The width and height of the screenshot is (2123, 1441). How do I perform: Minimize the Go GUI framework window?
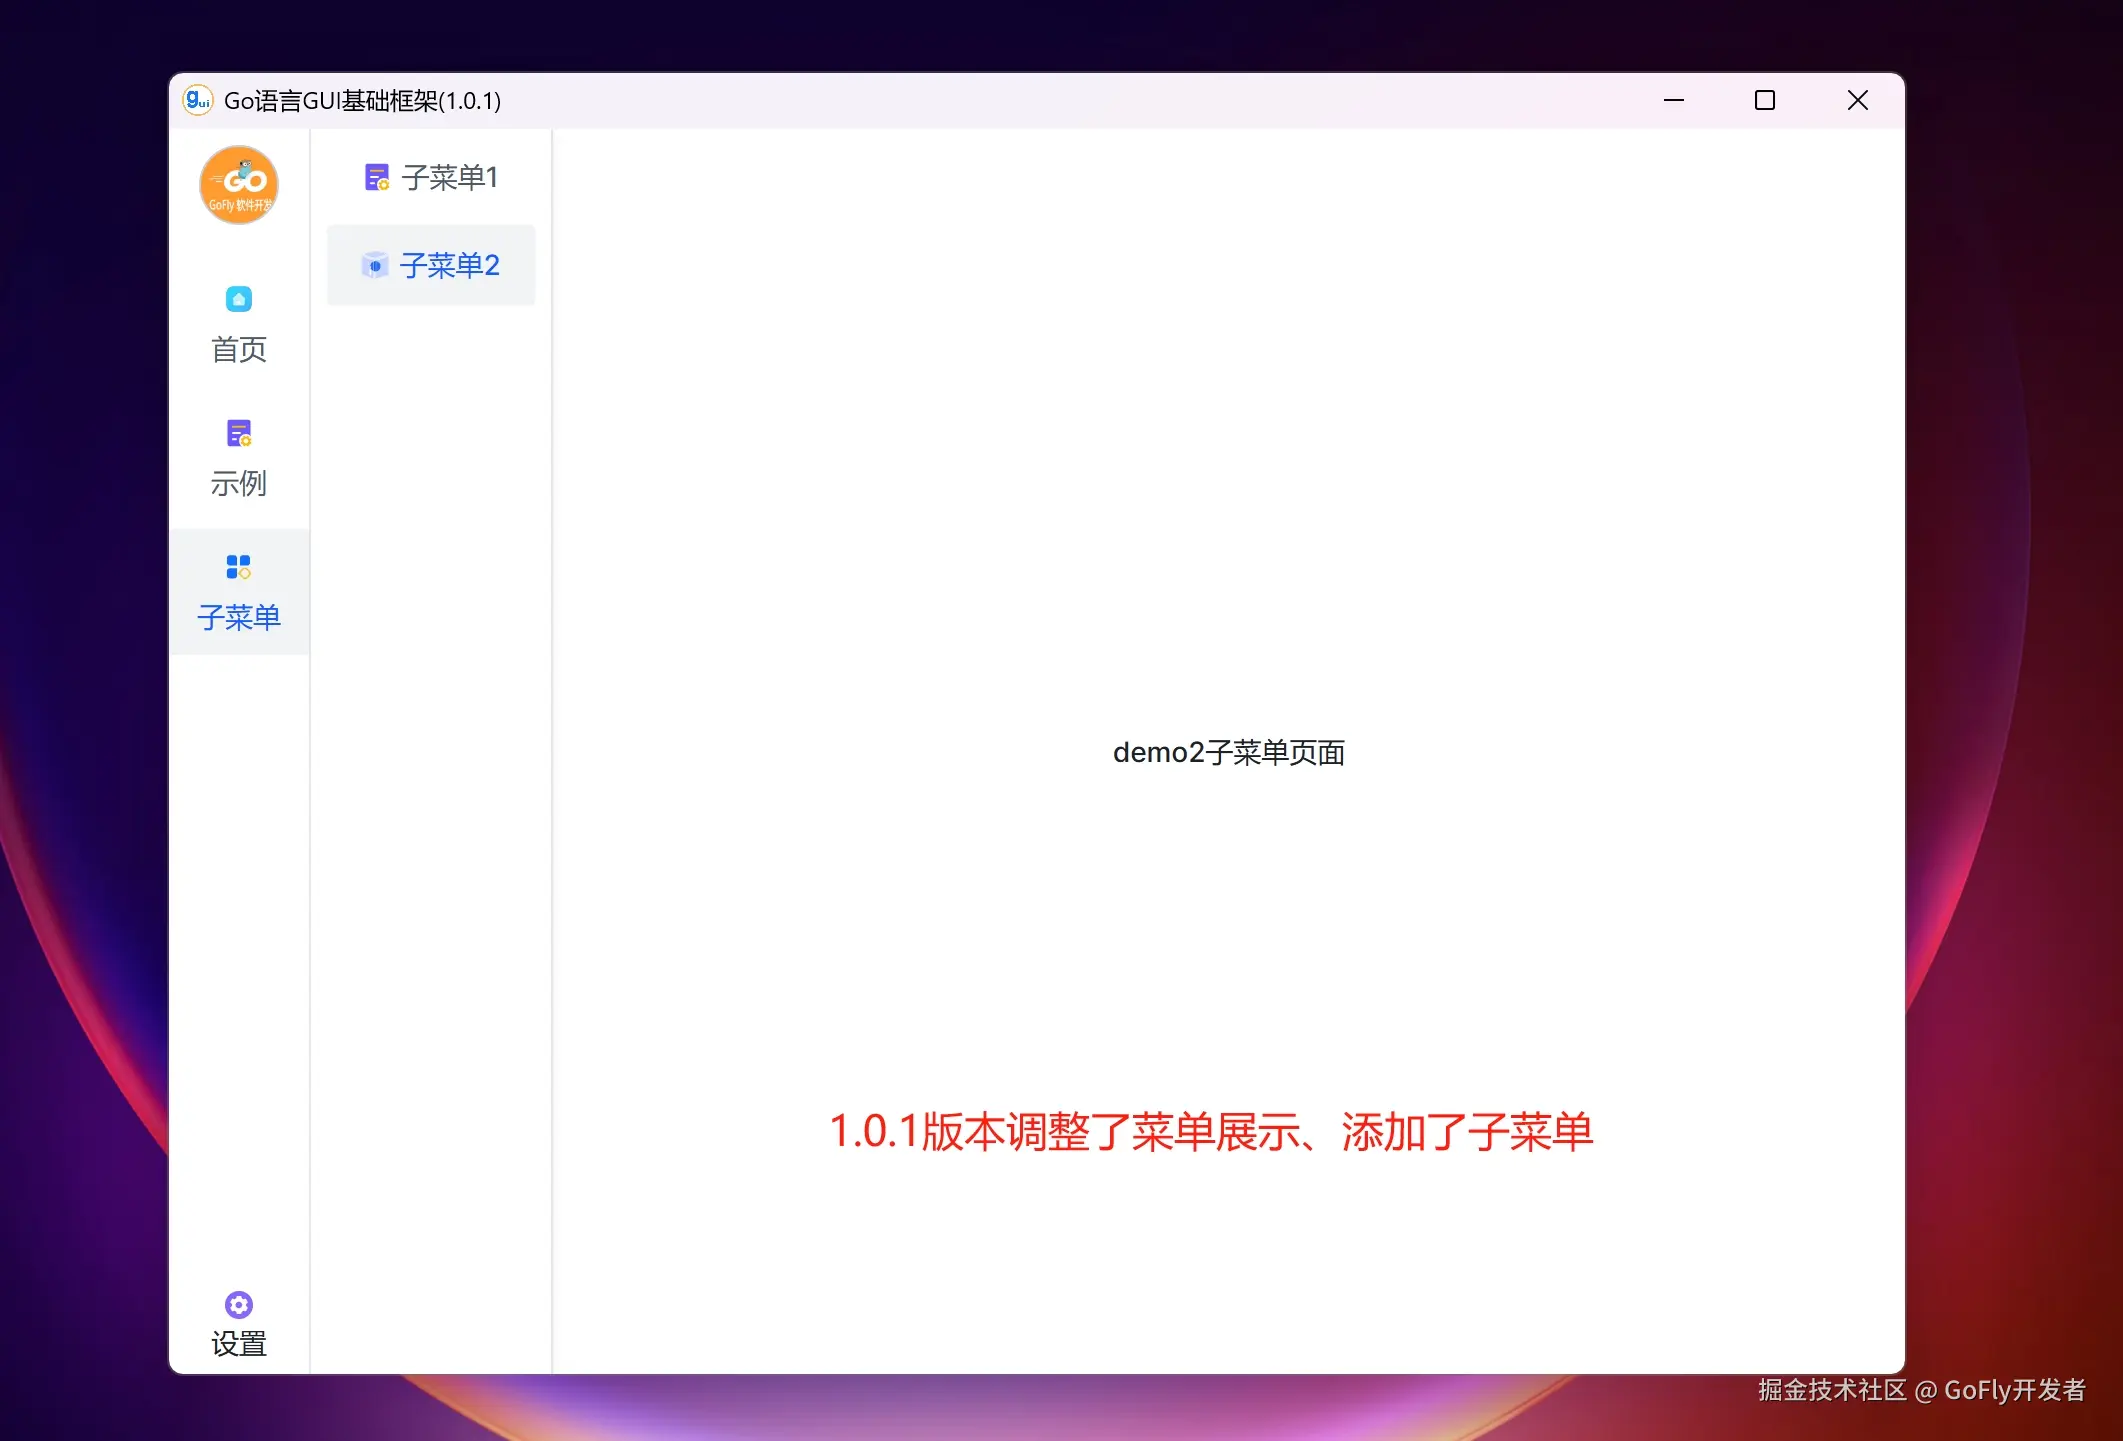coord(1673,100)
